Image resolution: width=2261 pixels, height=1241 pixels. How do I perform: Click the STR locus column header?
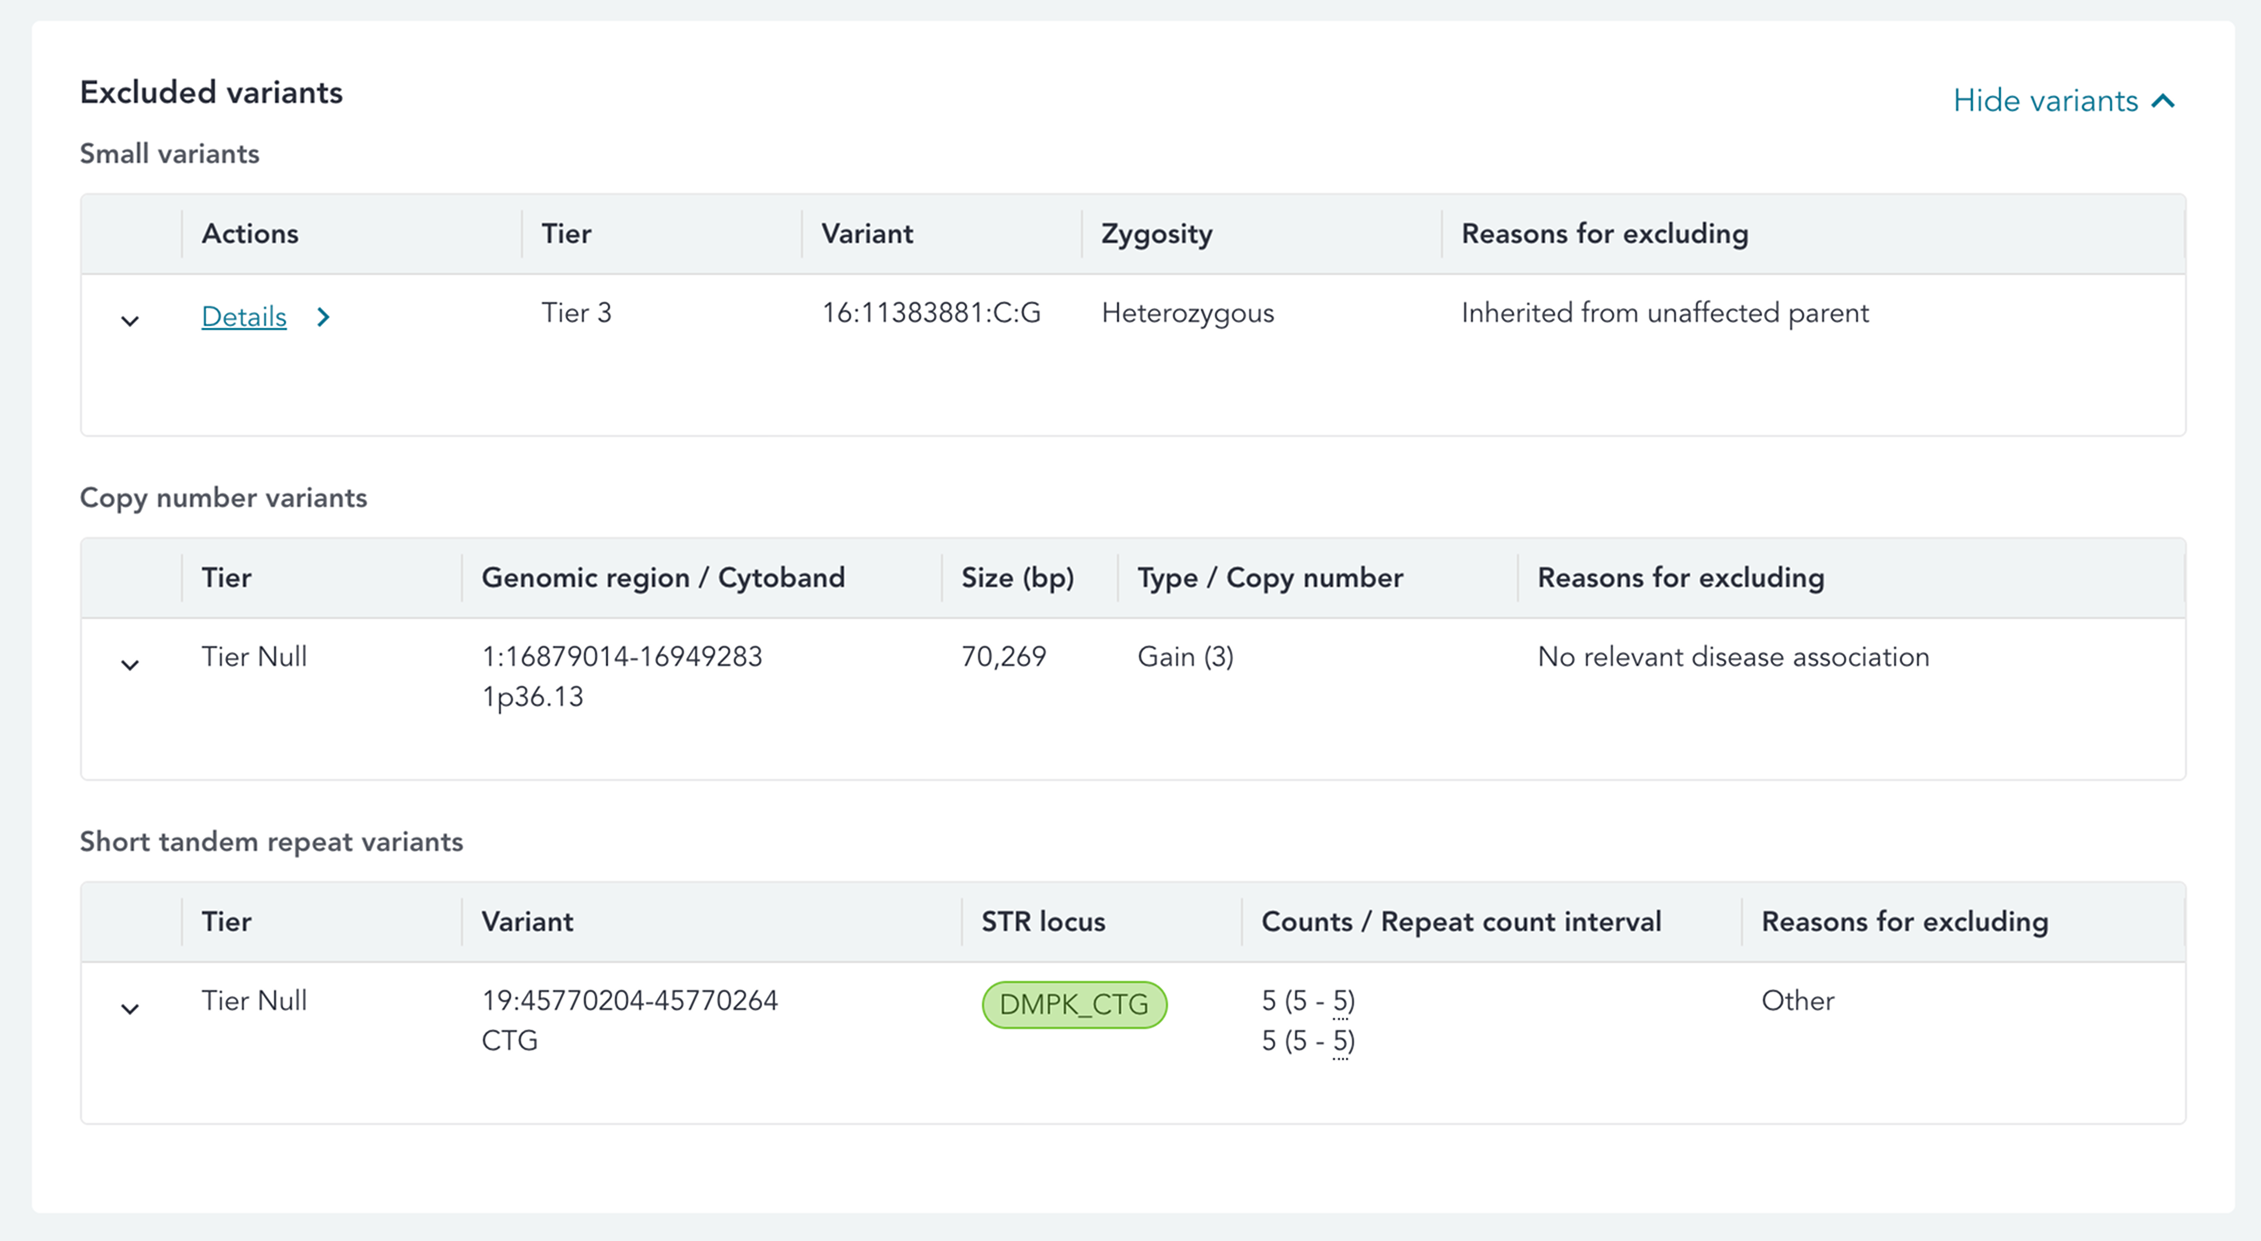1043,922
